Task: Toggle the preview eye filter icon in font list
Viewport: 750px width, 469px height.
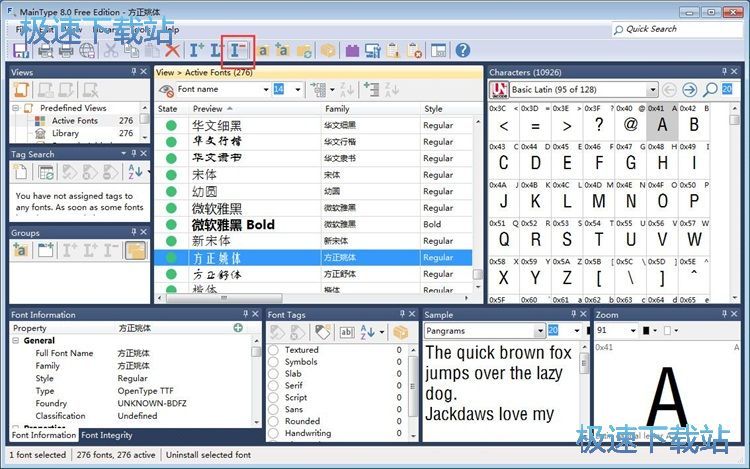Action: pos(166,90)
